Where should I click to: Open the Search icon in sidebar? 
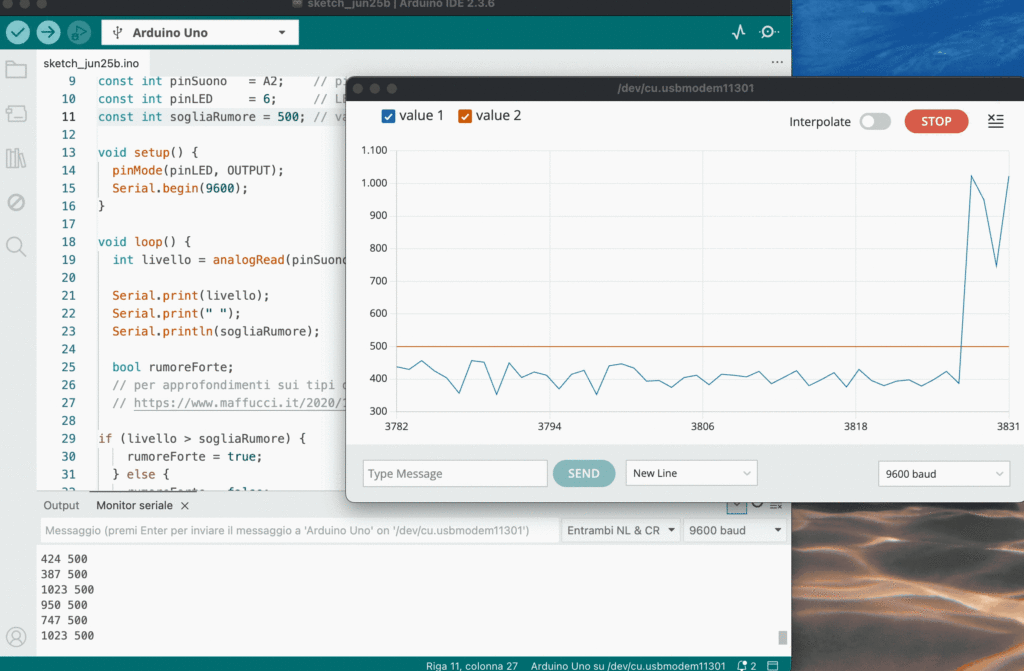(16, 246)
